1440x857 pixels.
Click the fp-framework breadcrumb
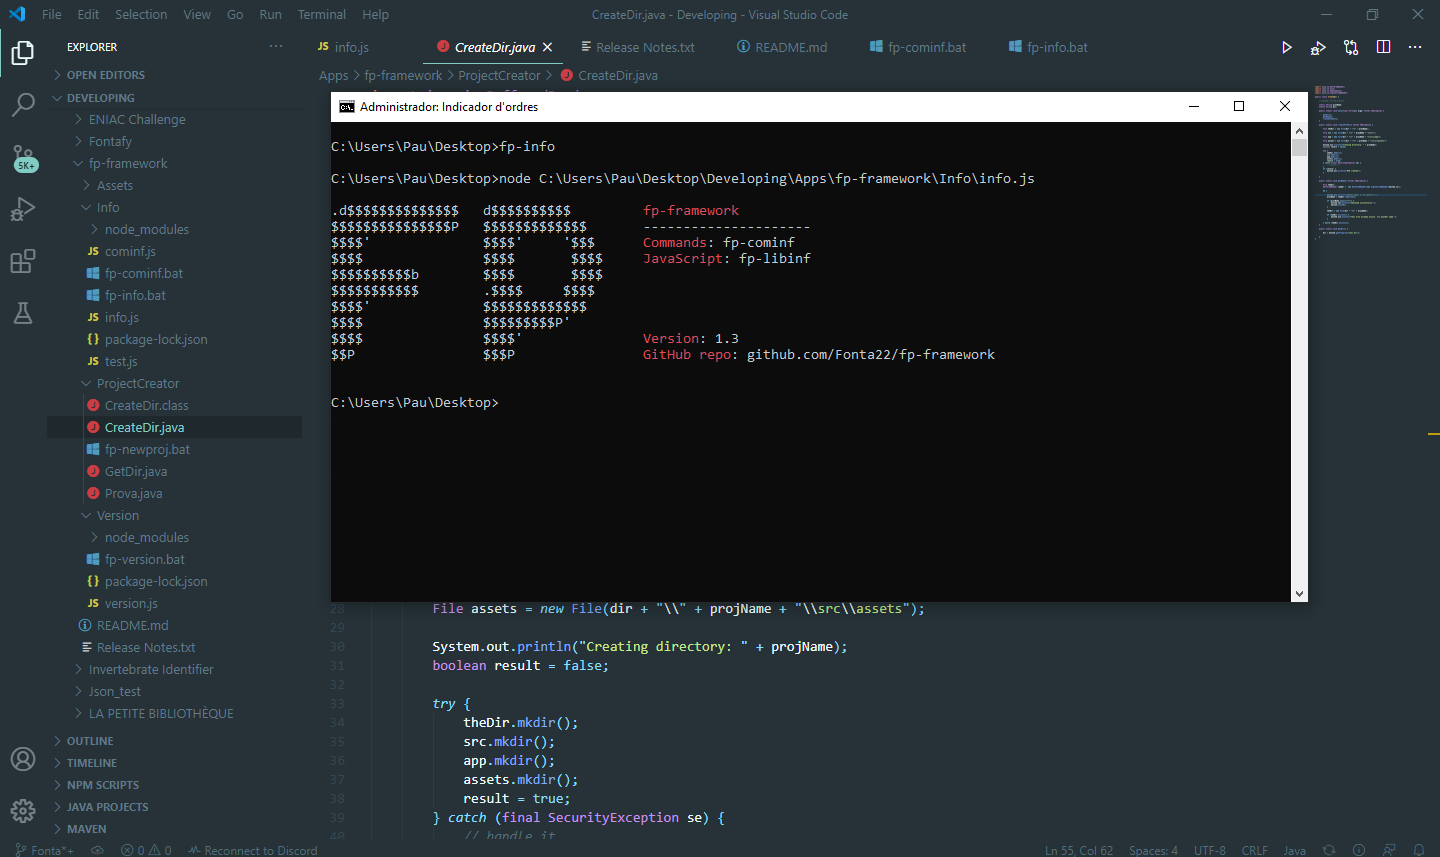(403, 75)
